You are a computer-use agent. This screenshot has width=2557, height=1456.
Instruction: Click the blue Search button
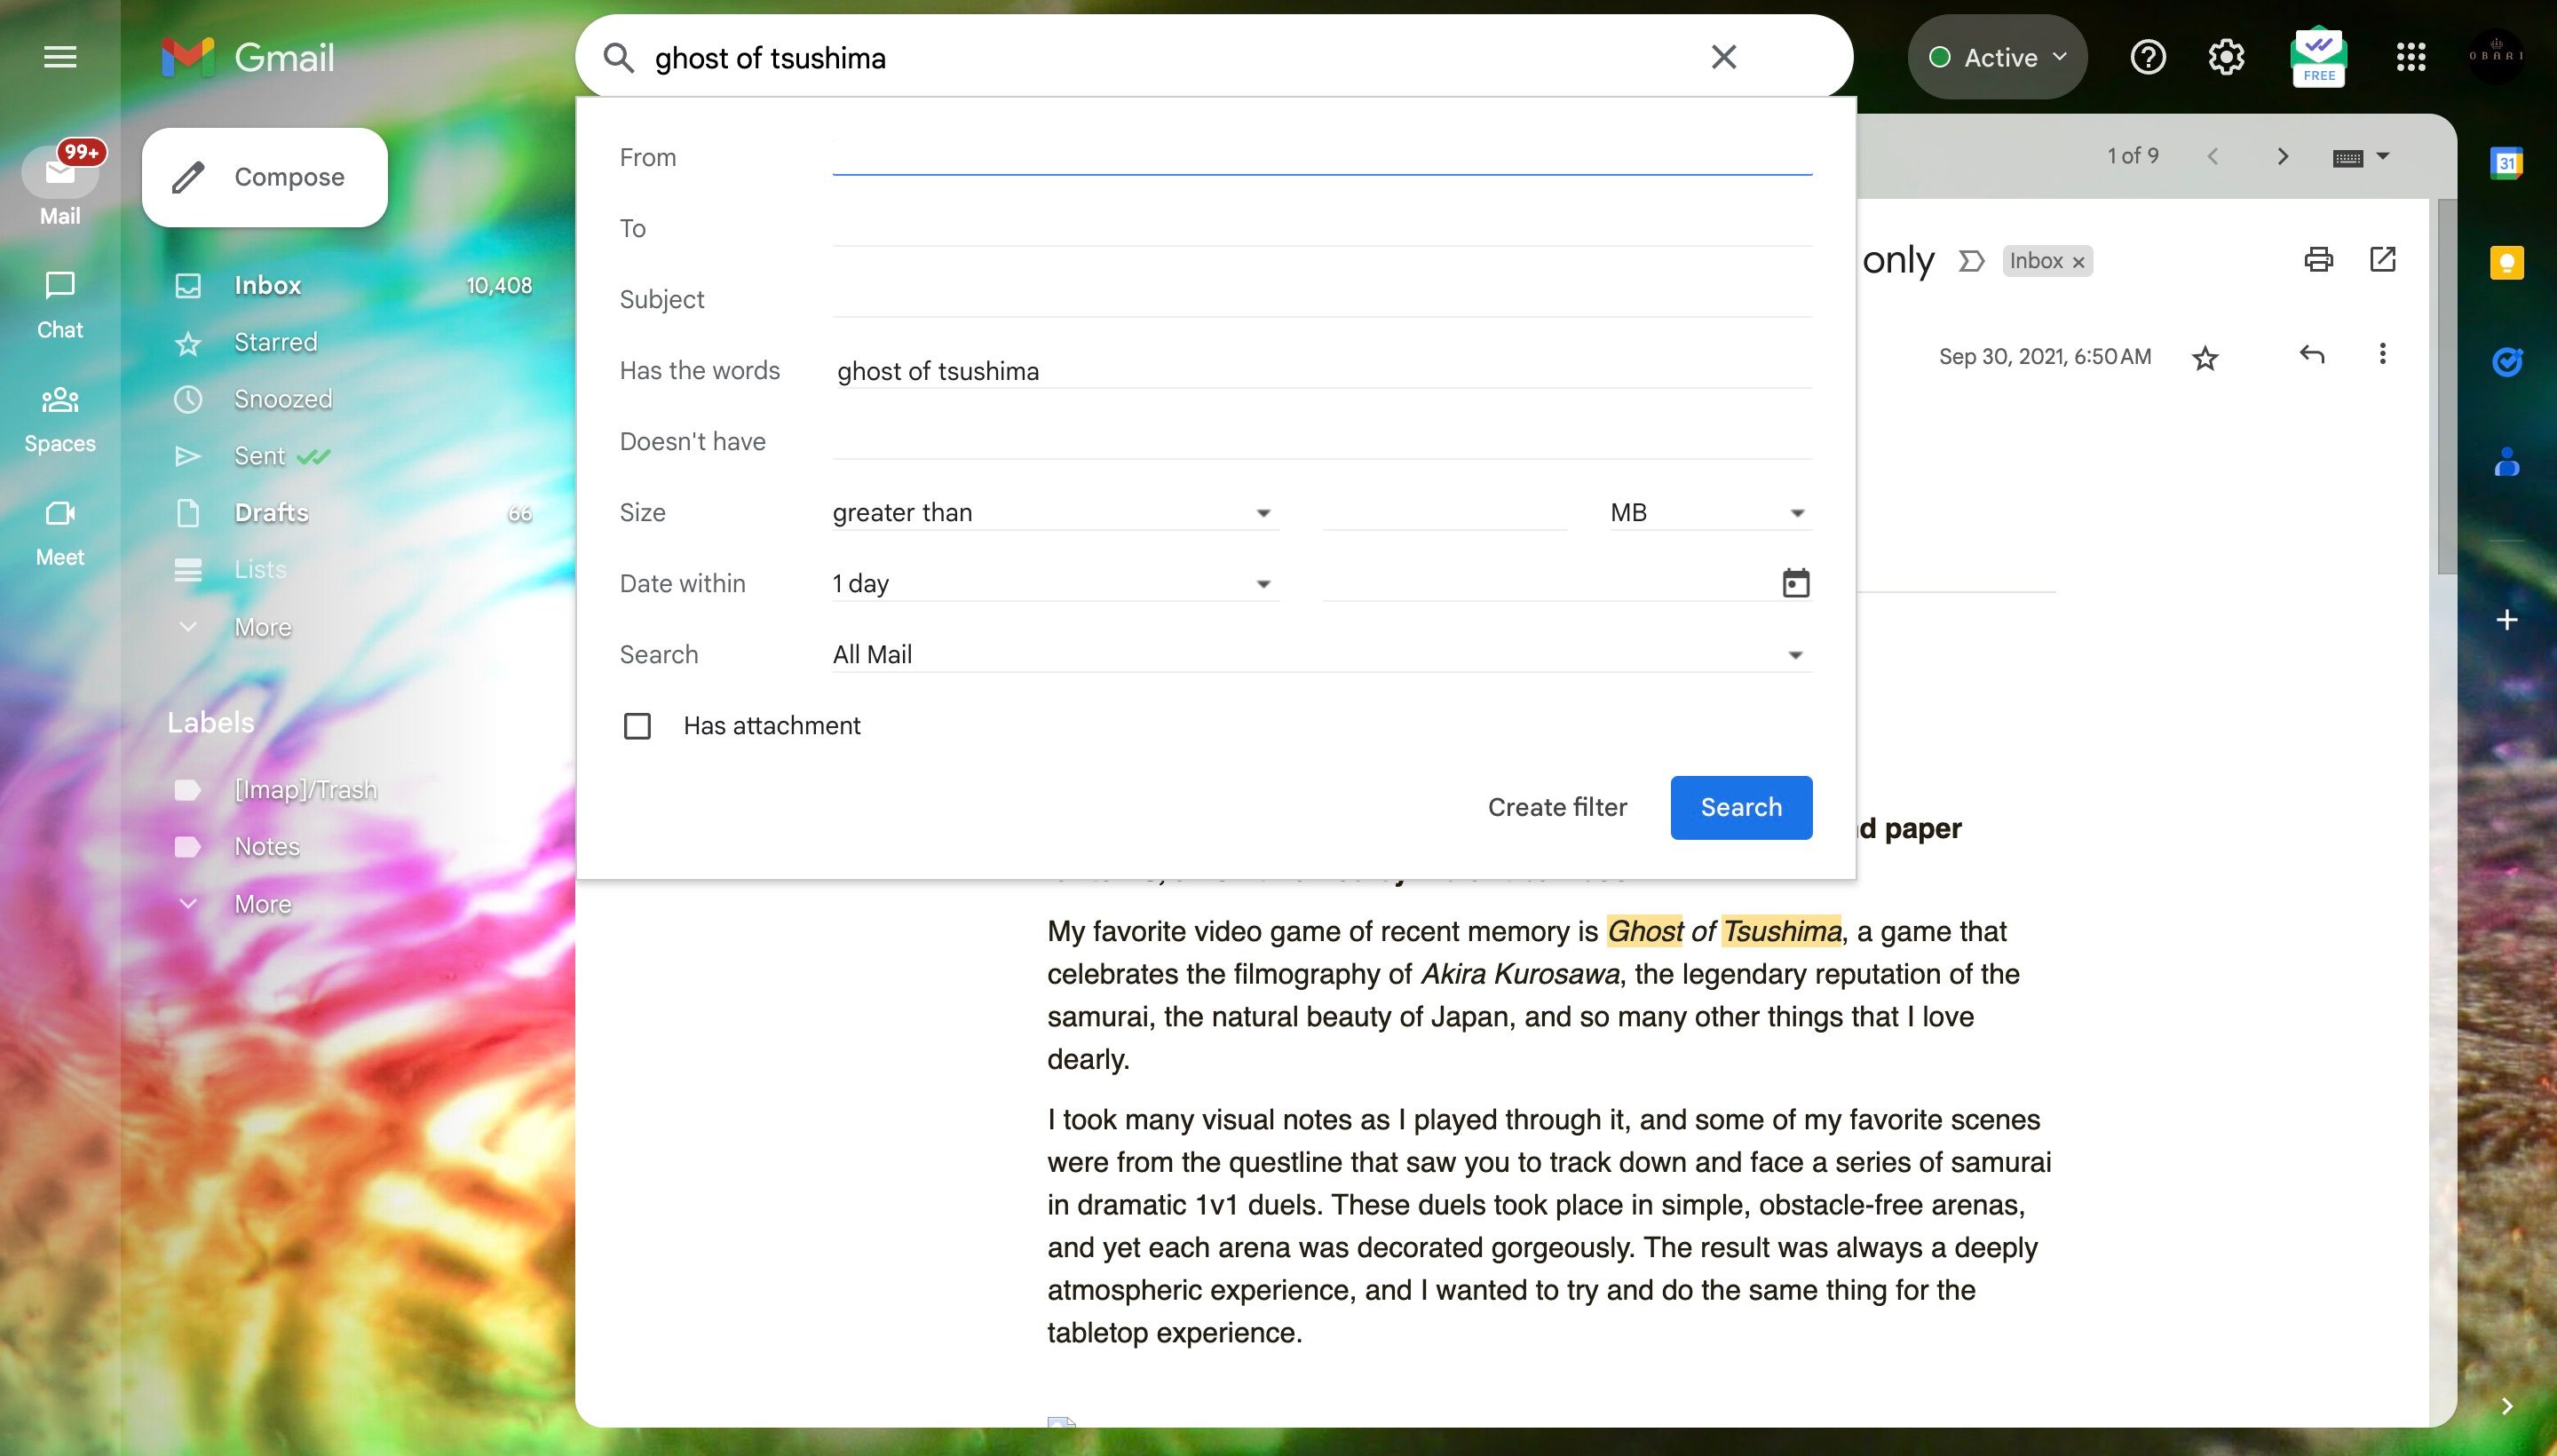coord(1740,807)
